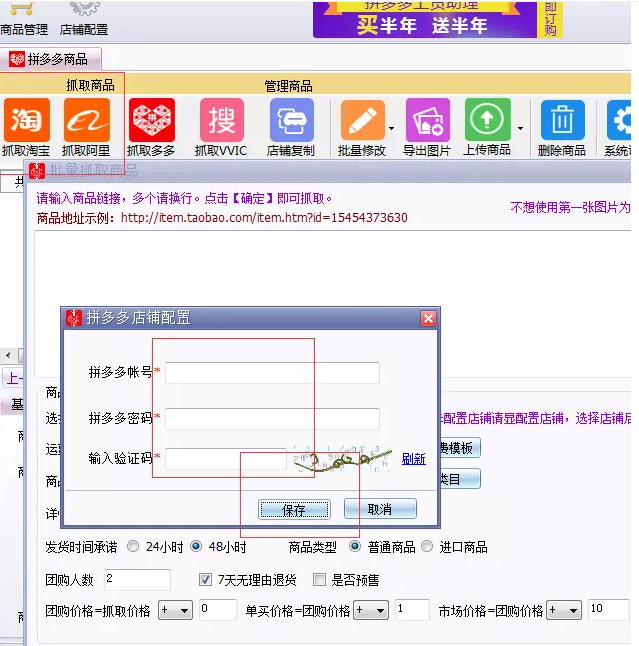Open the 单买价格 operator dropdown

(371, 610)
